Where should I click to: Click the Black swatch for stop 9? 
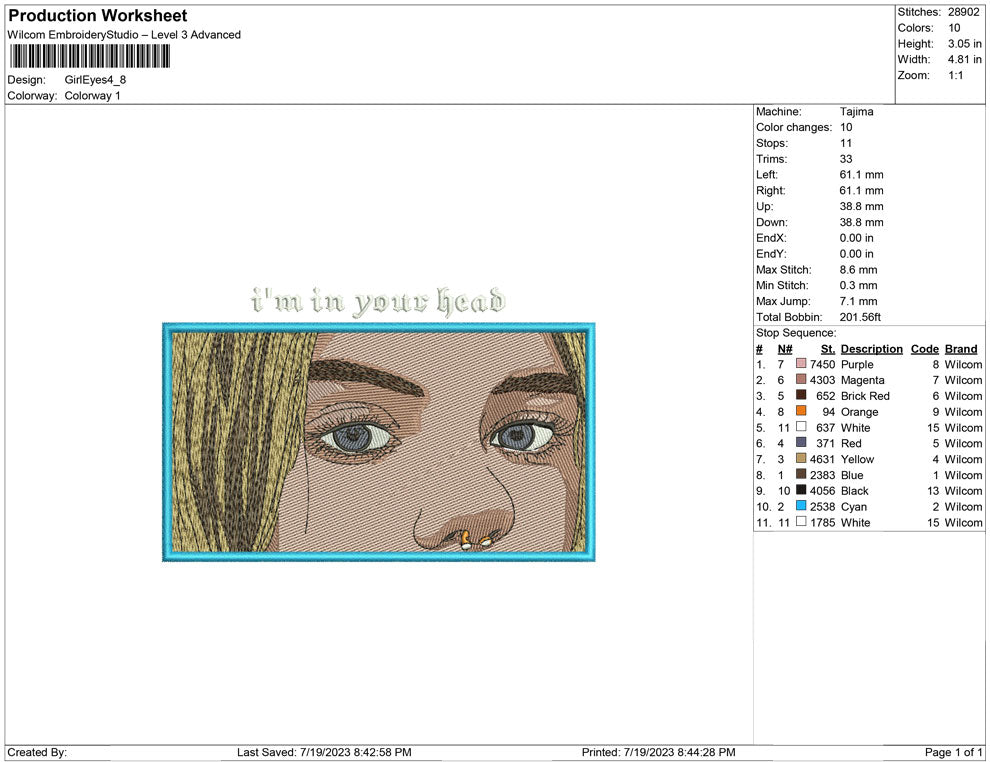point(800,491)
